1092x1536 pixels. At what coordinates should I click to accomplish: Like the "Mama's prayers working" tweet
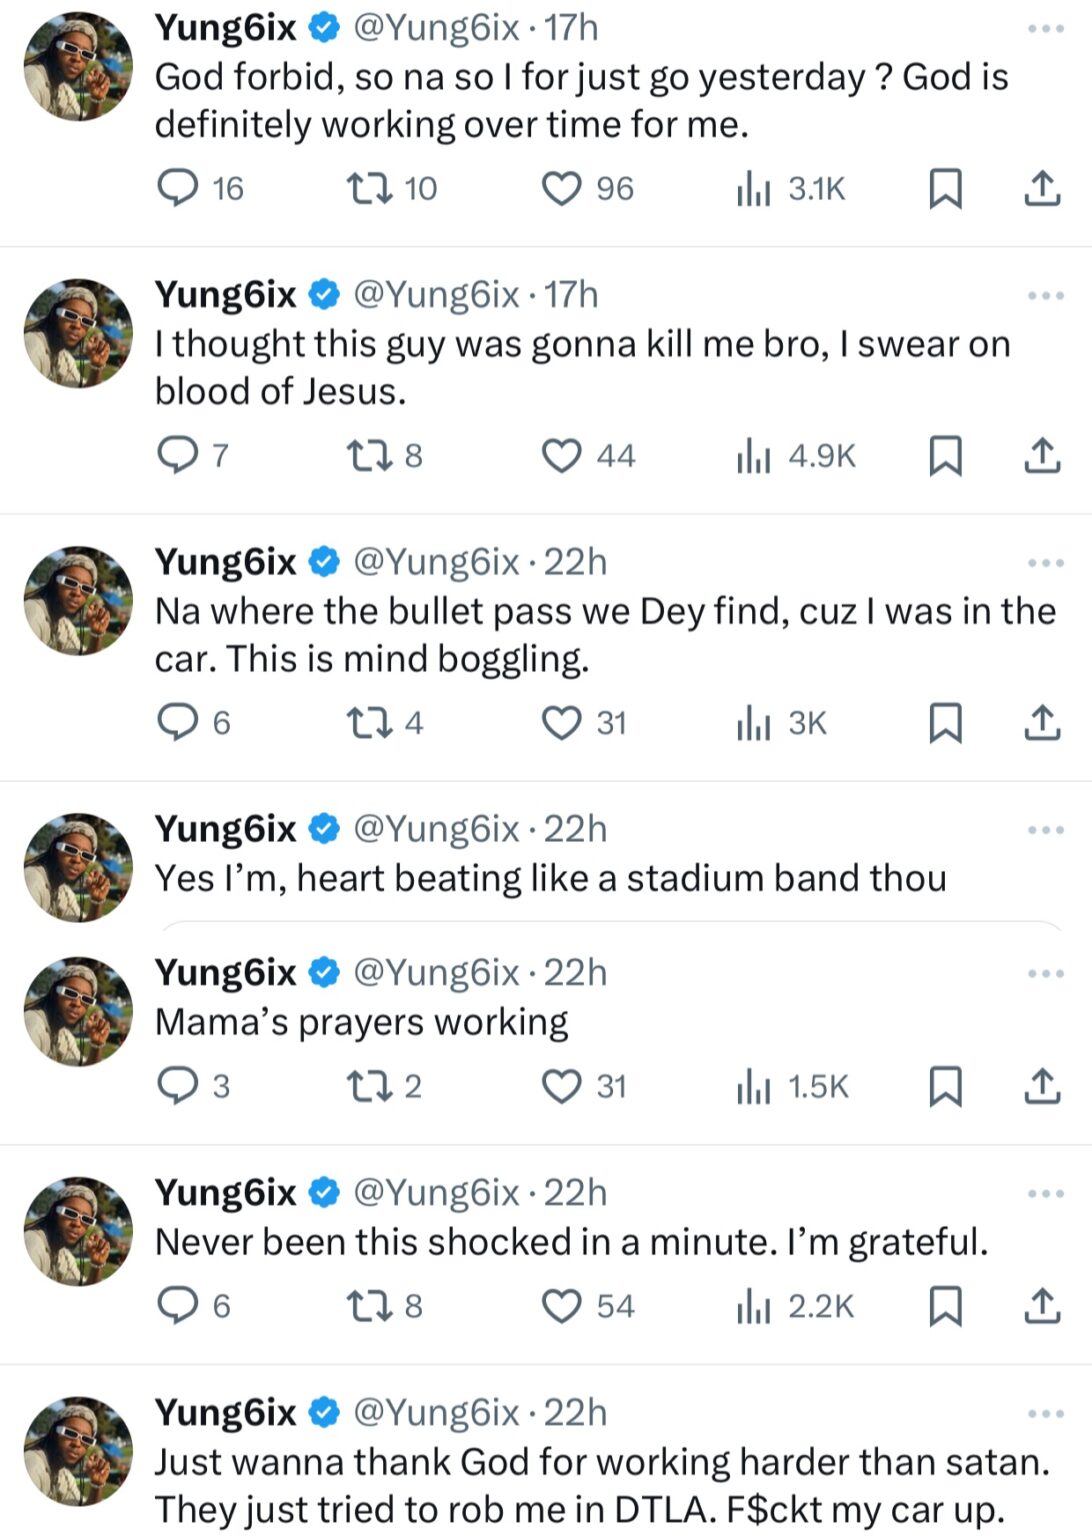coord(561,1086)
